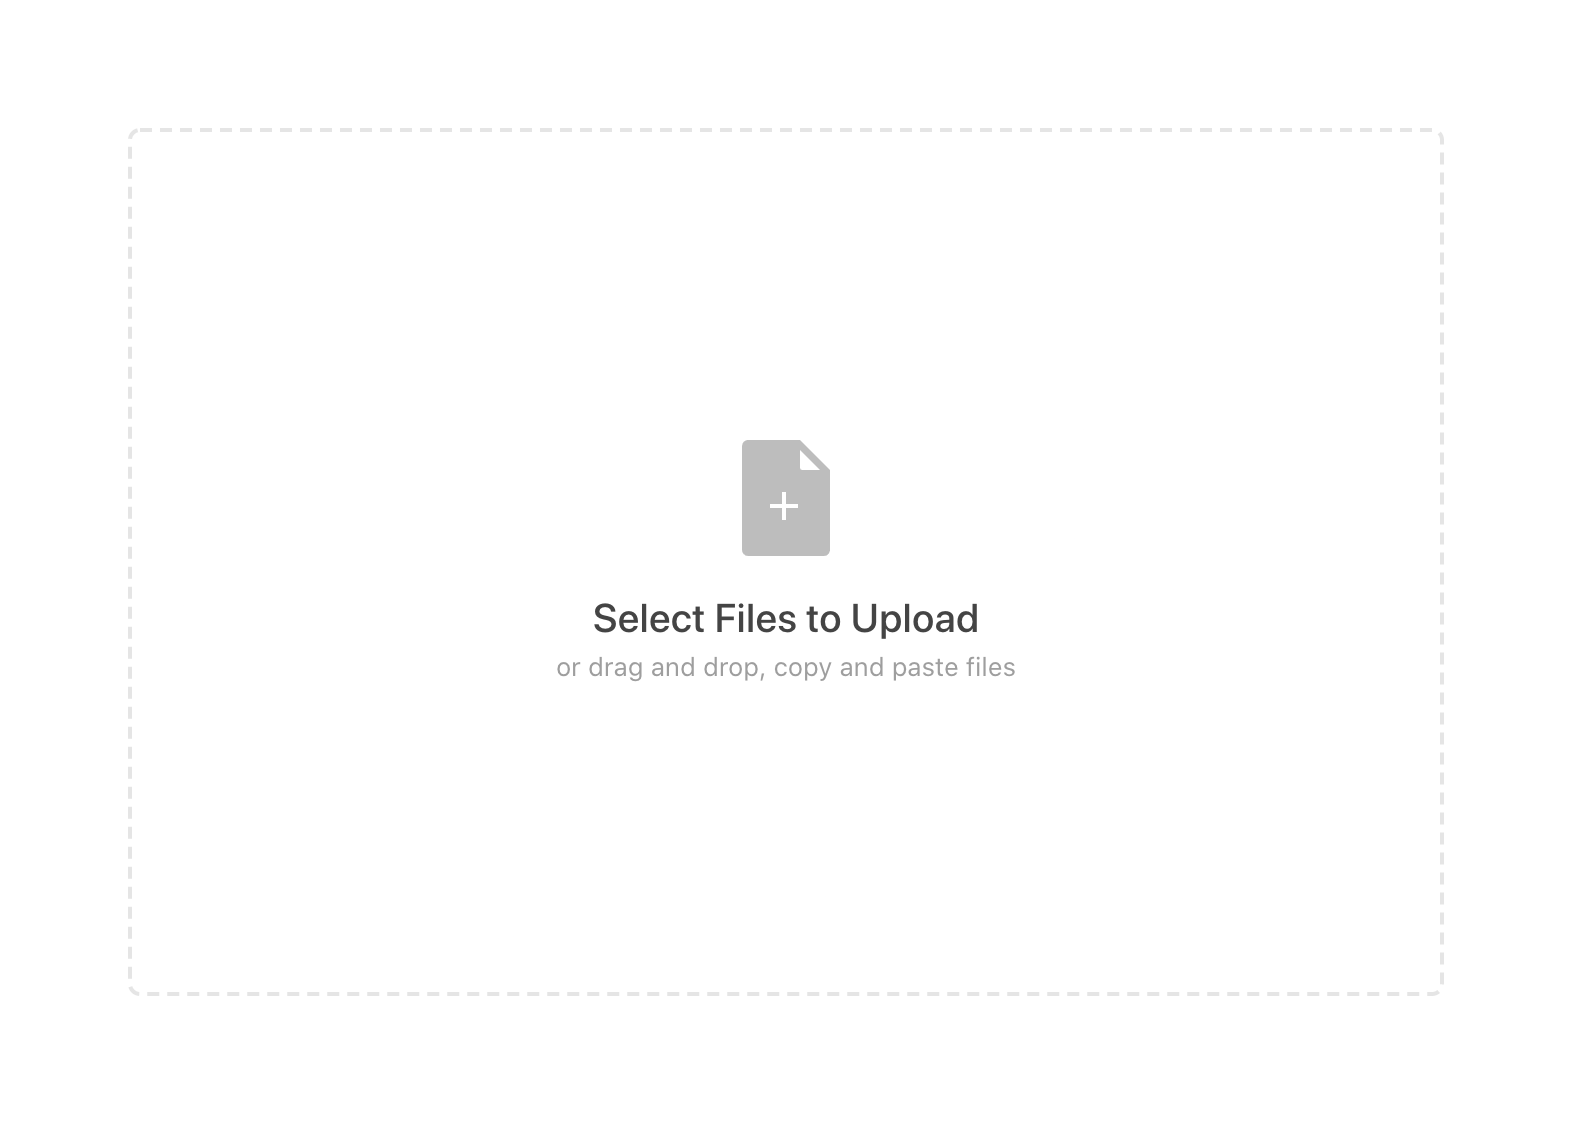Open the file picker via the upload icon

(x=785, y=498)
